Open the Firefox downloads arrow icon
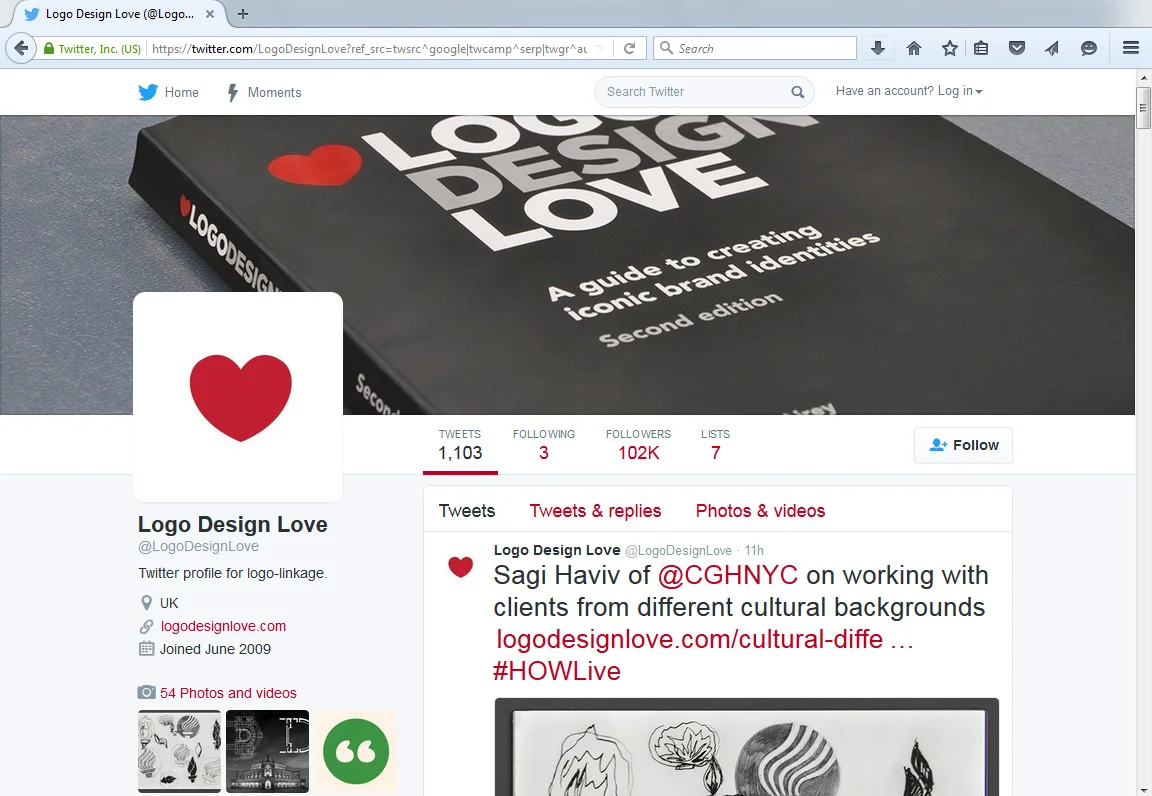 [x=877, y=49]
